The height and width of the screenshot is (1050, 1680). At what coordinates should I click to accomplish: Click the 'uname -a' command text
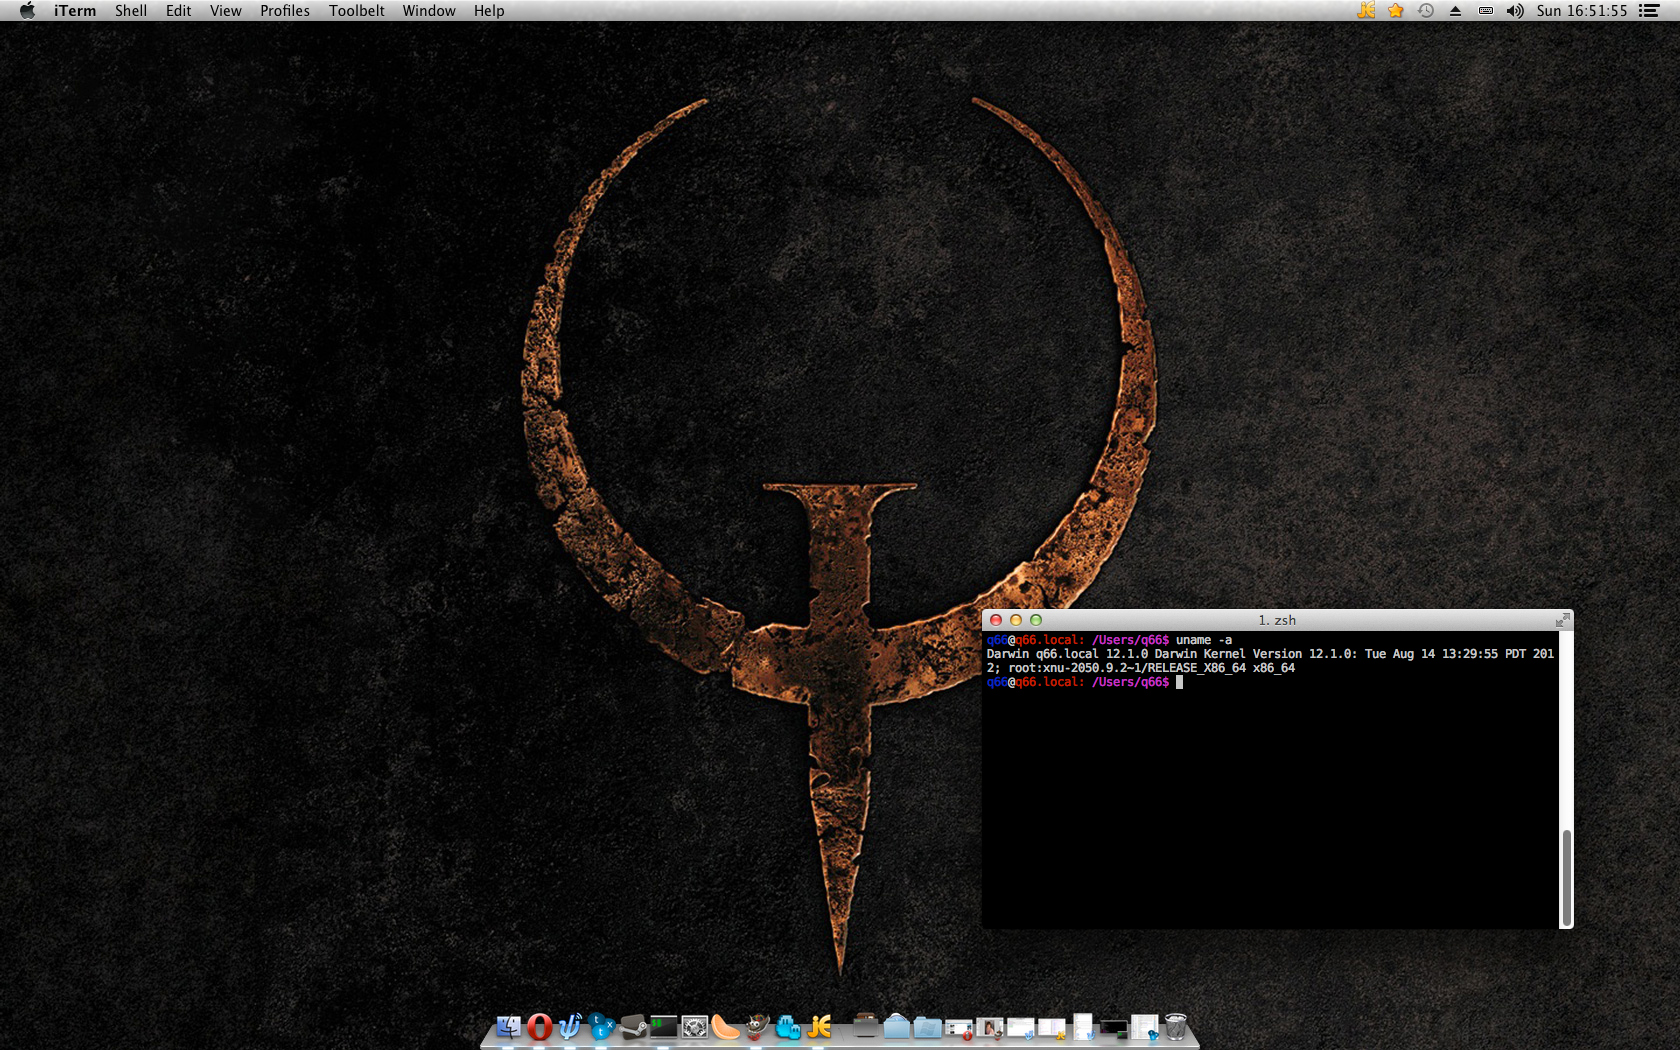1204,640
